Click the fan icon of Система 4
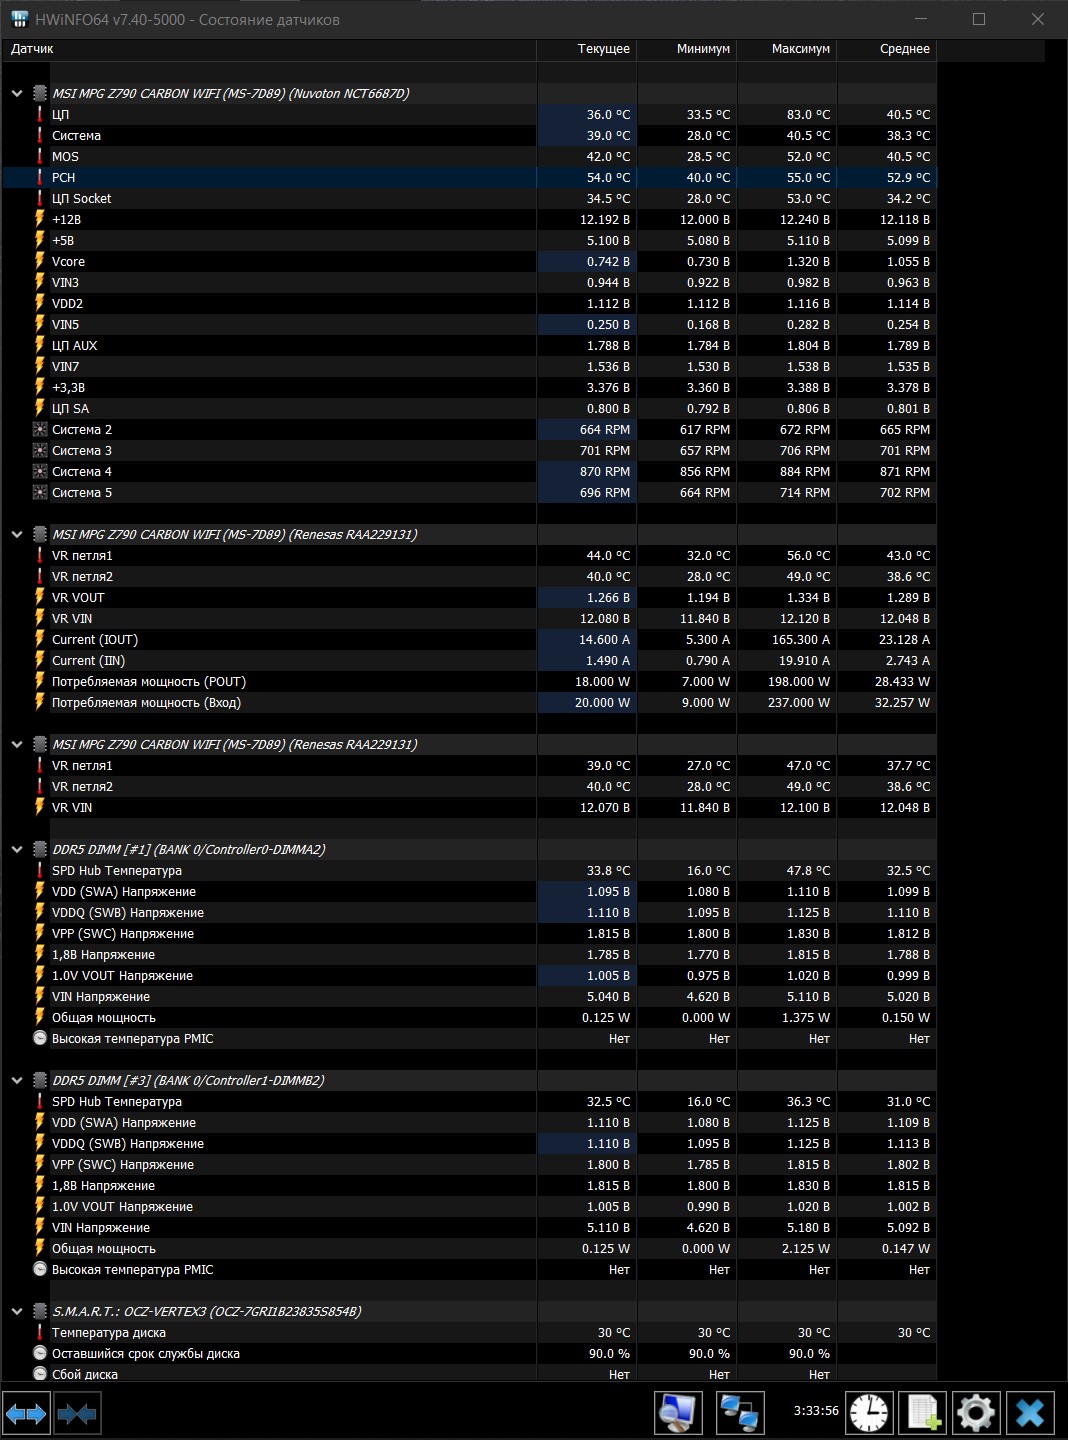The height and width of the screenshot is (1440, 1068). (40, 471)
